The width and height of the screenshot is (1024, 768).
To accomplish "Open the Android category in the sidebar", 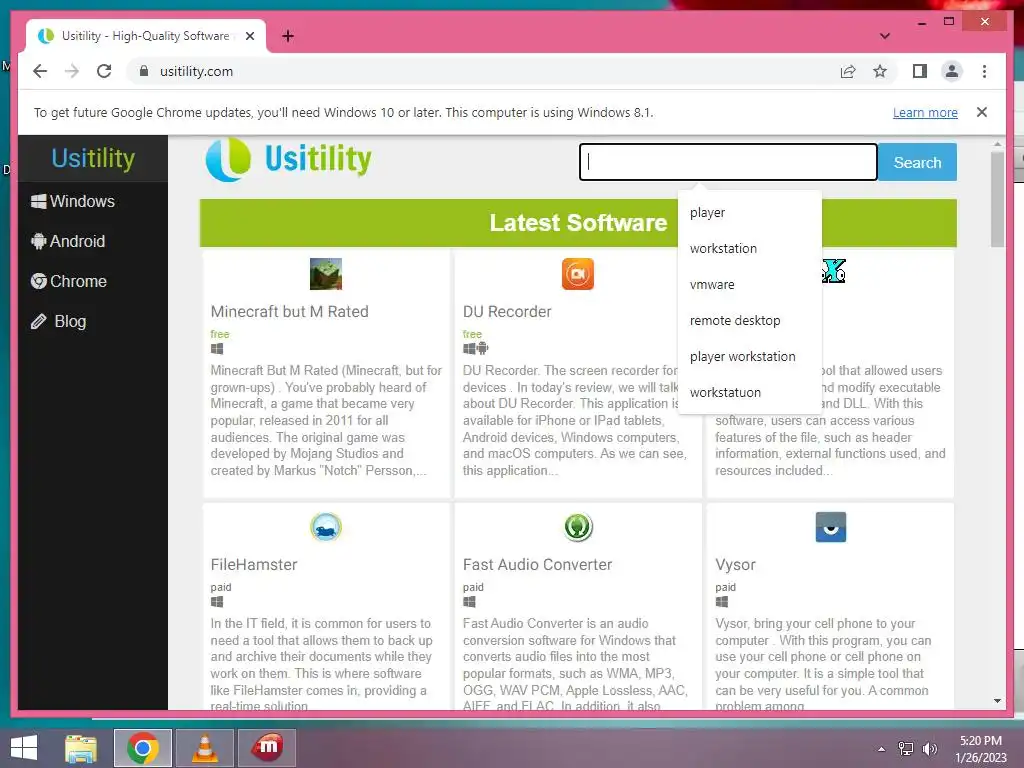I will click(x=68, y=241).
